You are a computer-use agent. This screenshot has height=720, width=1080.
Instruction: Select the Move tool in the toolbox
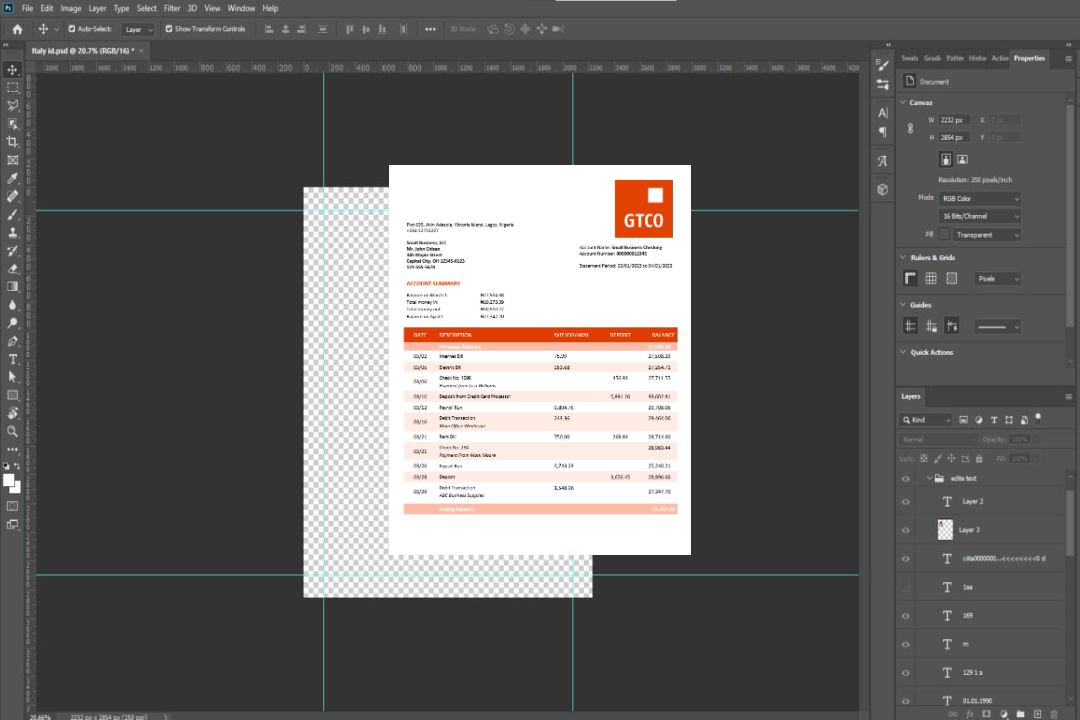(x=12, y=70)
